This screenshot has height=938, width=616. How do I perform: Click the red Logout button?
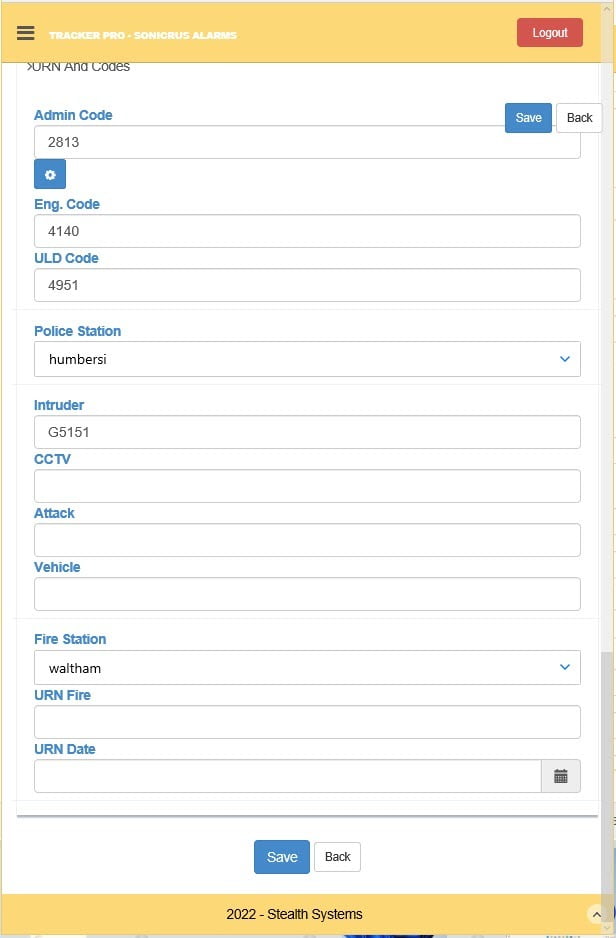click(x=549, y=33)
